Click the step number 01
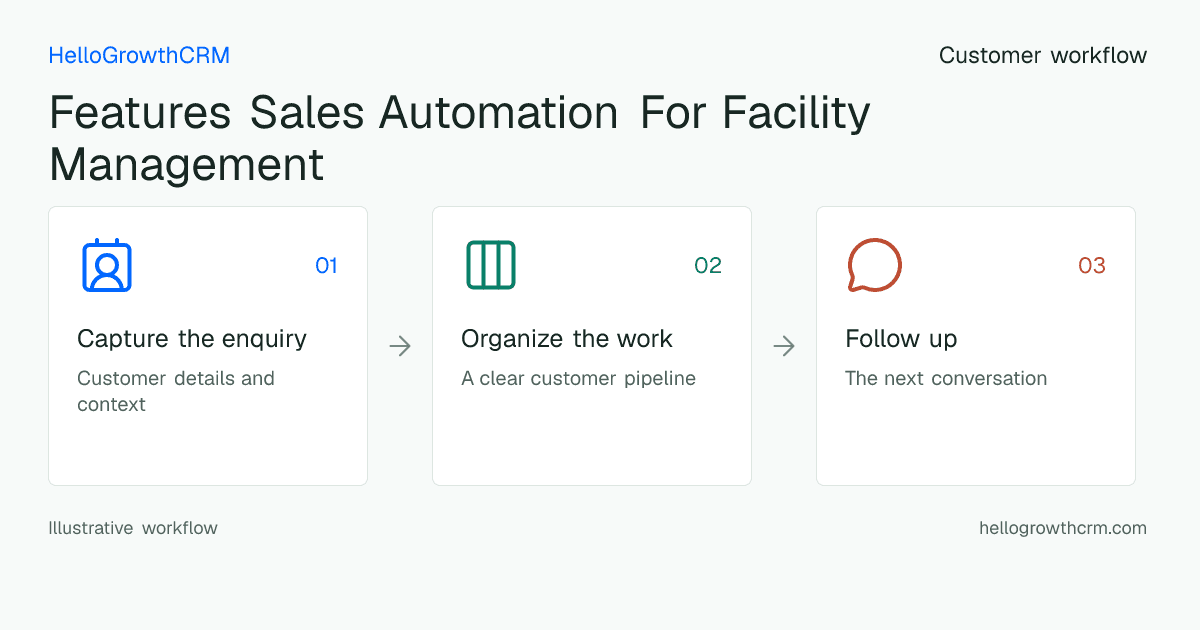The image size is (1200, 630). 326,265
